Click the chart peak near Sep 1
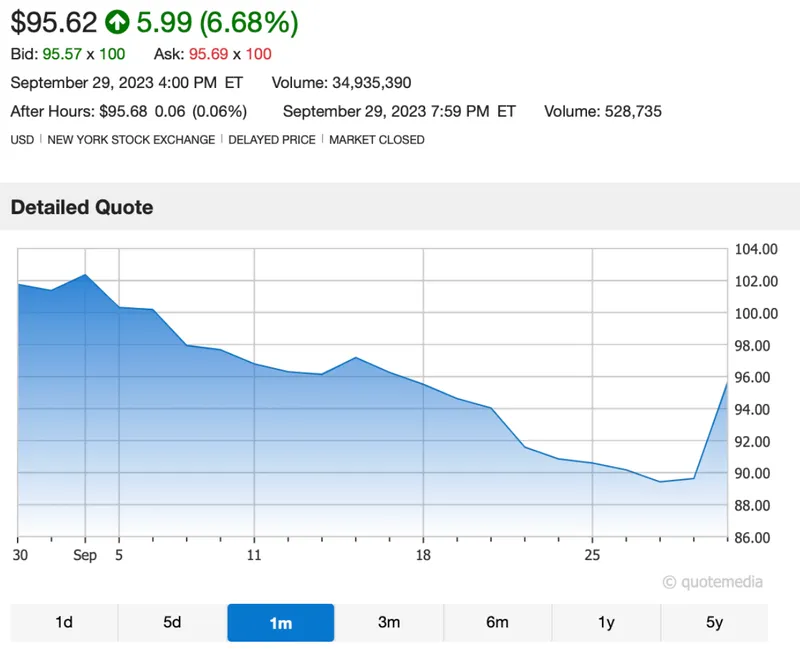Image resolution: width=800 pixels, height=656 pixels. coord(85,274)
